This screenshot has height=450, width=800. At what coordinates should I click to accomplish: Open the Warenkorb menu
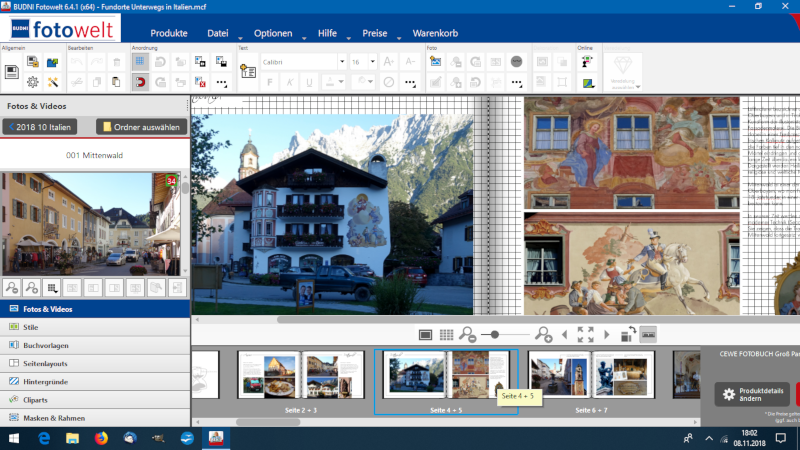click(435, 33)
